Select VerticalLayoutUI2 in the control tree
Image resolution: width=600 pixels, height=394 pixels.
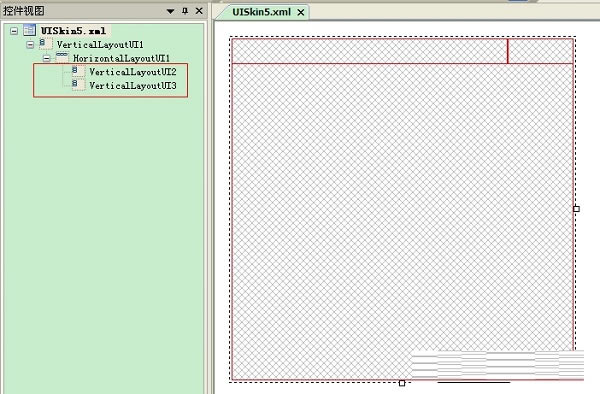click(133, 72)
